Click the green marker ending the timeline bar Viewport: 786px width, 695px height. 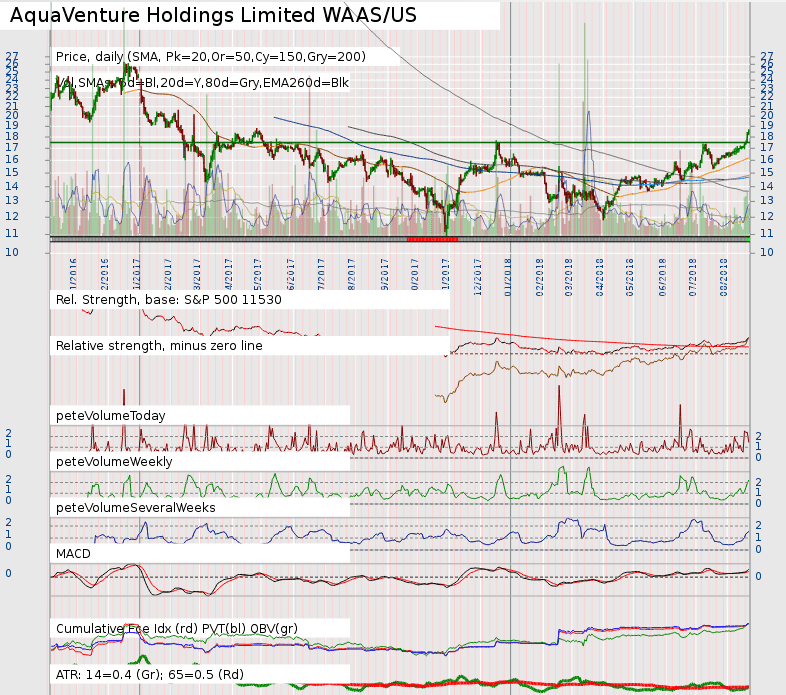pyautogui.click(x=748, y=240)
